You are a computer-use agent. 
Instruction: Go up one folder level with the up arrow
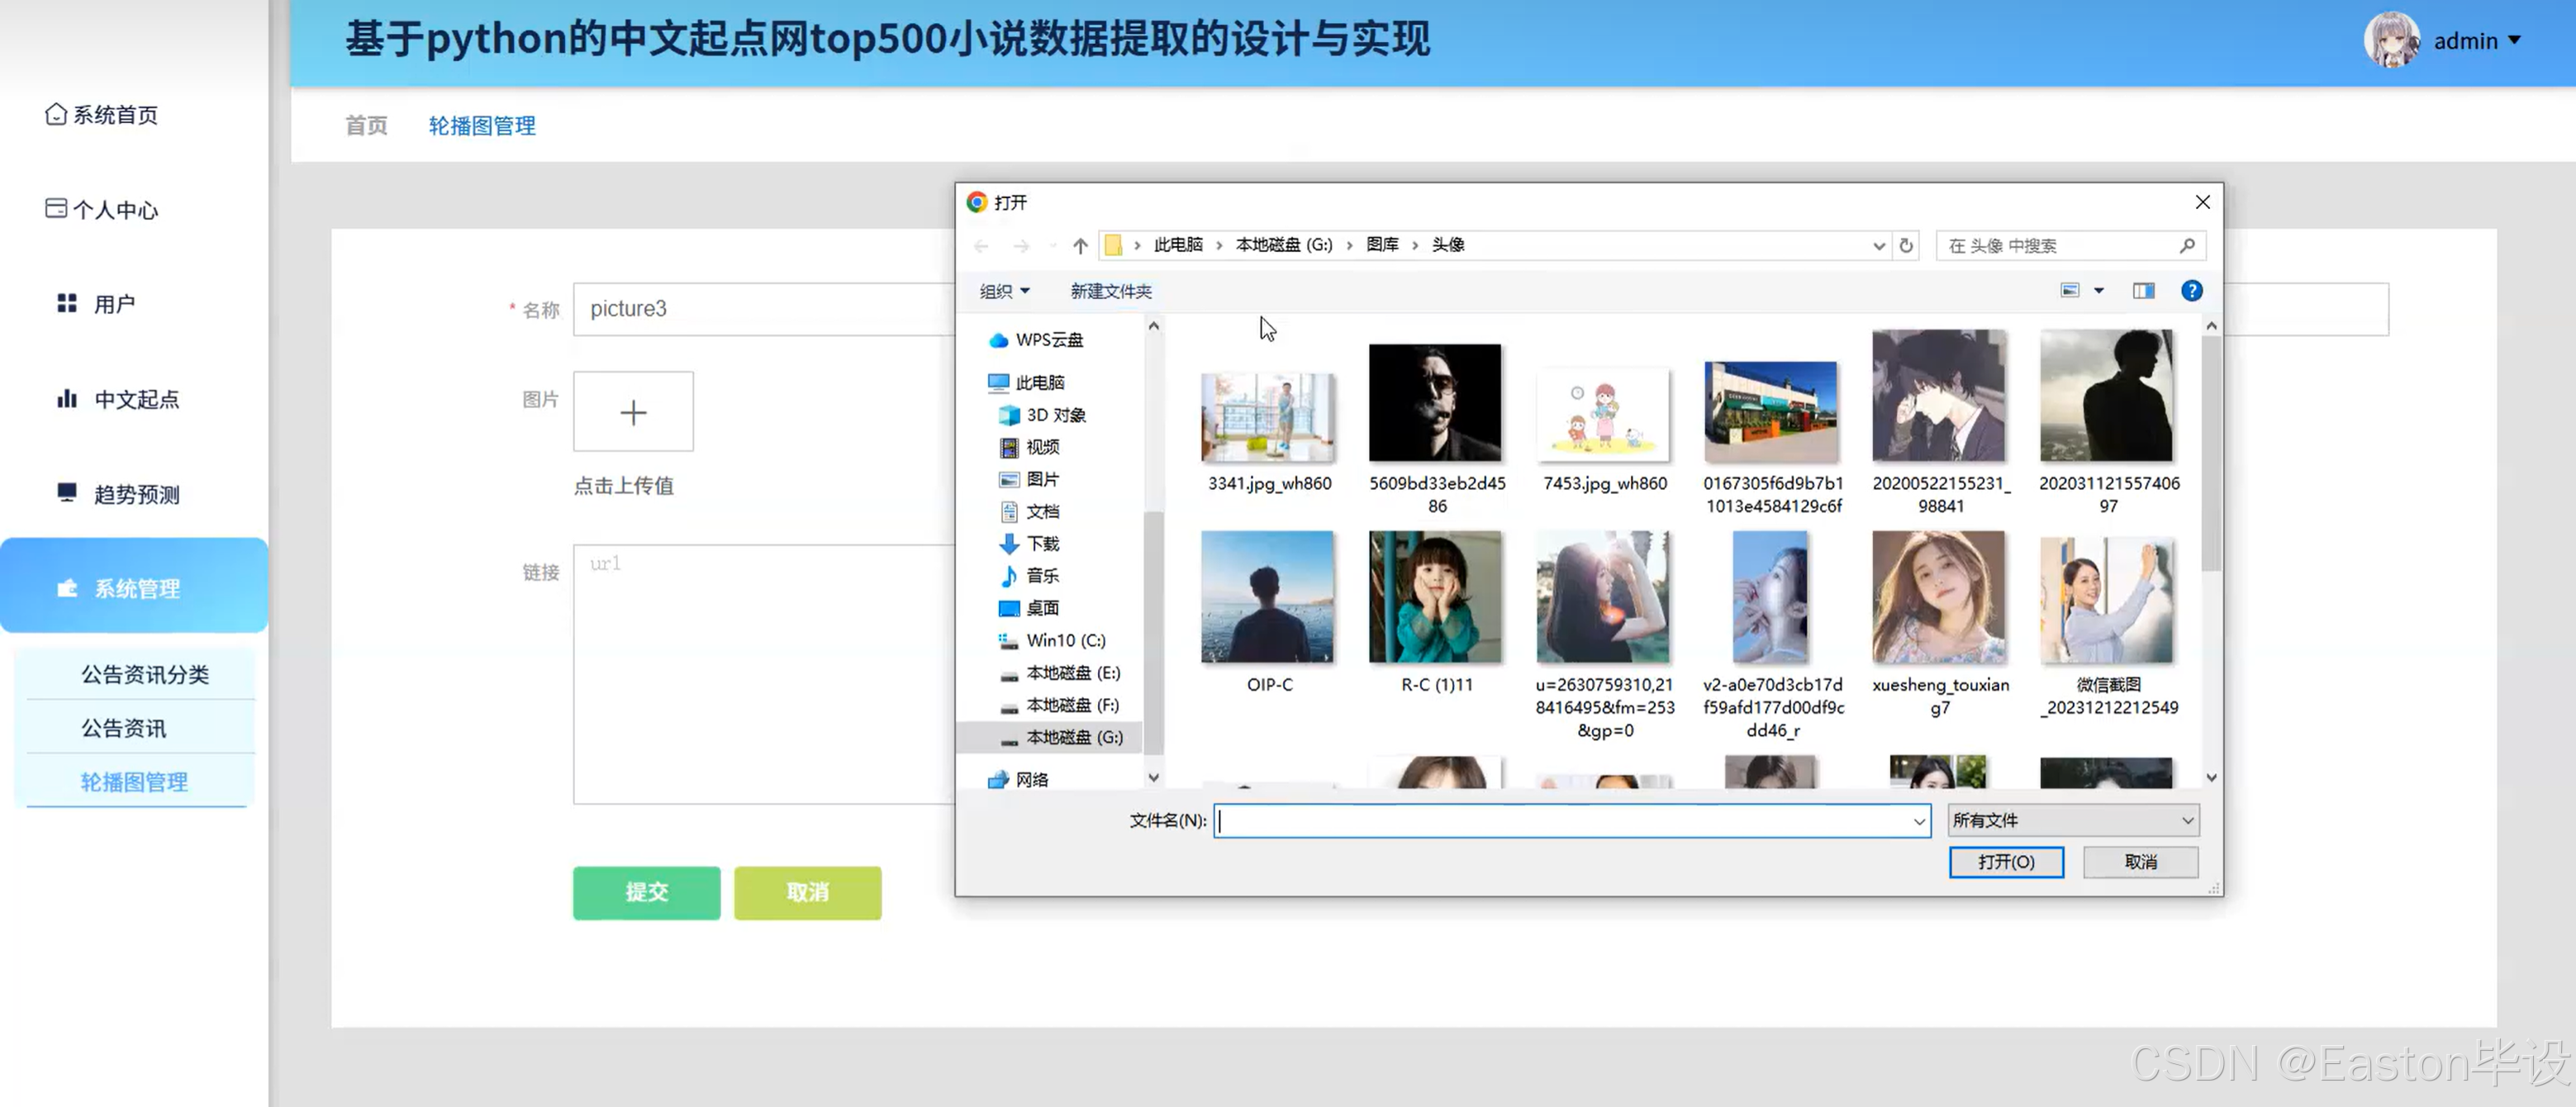click(x=1080, y=245)
